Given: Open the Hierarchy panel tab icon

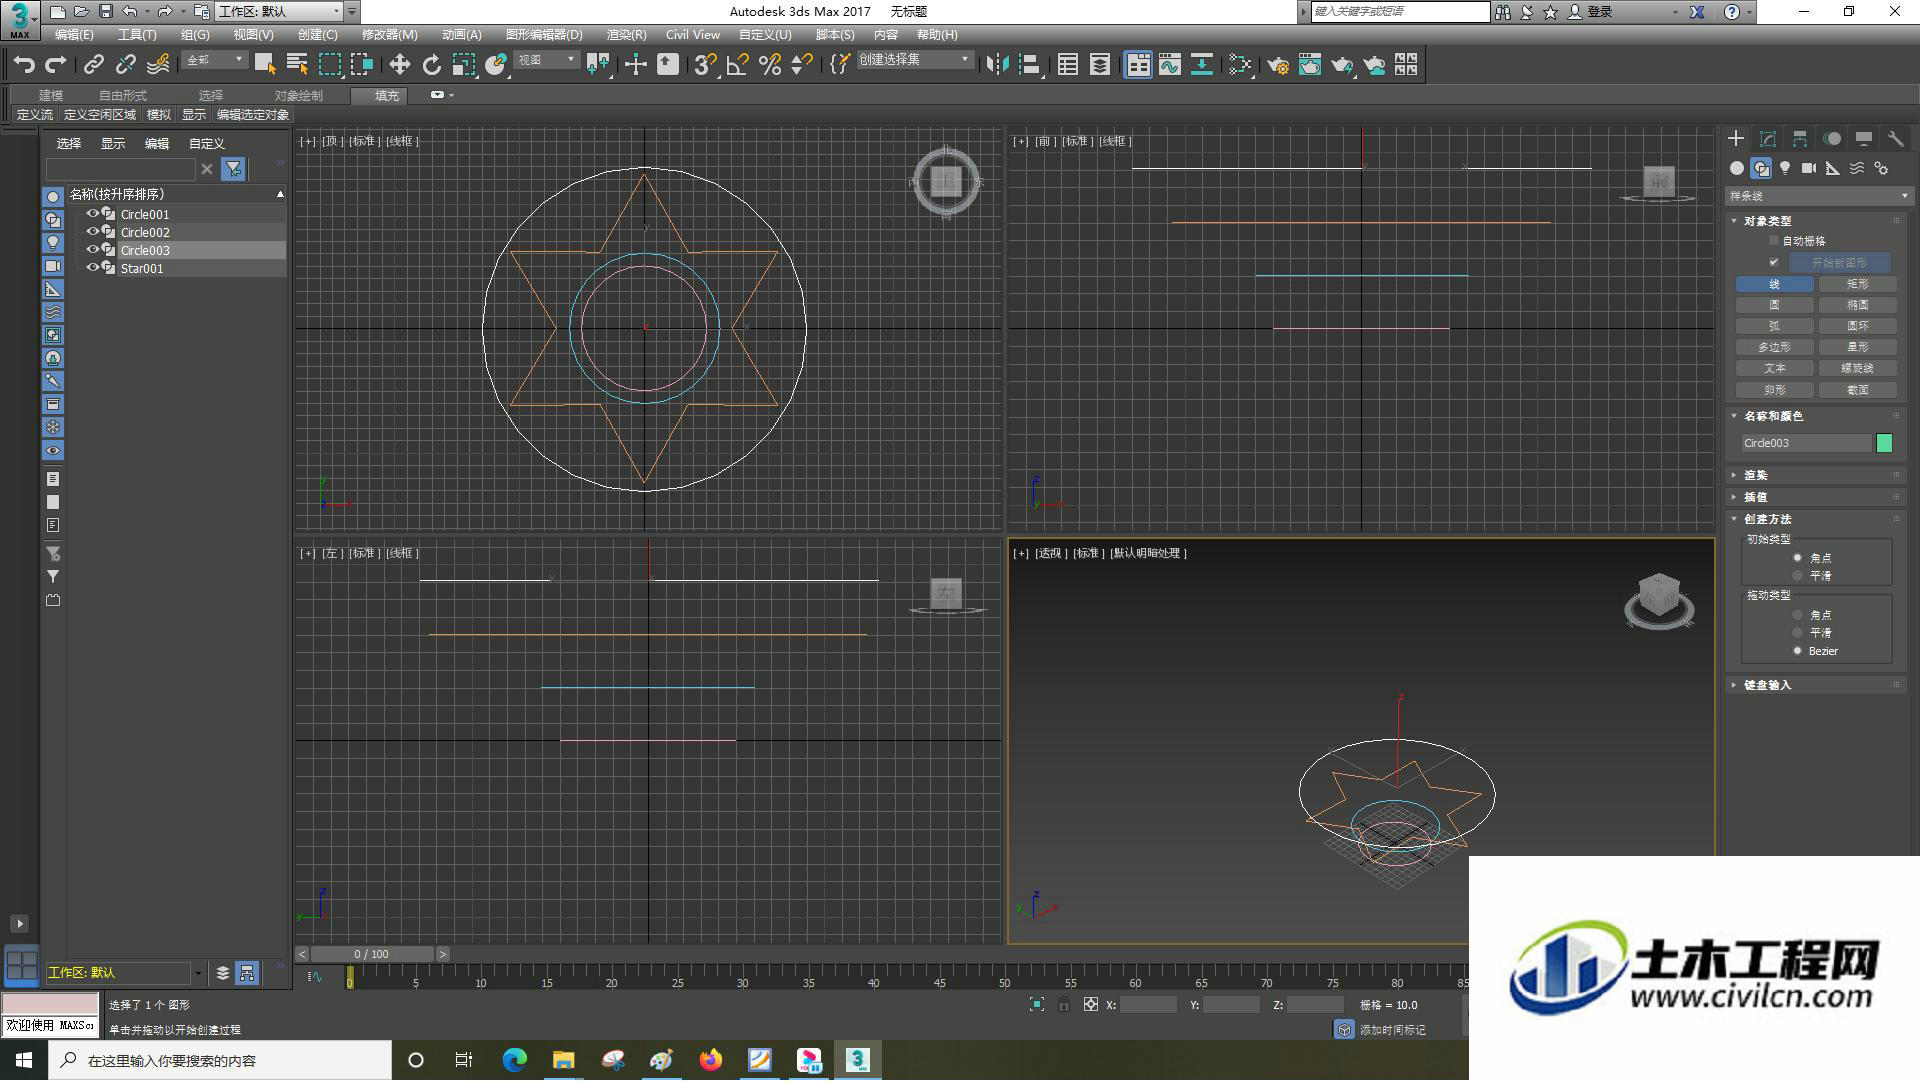Looking at the screenshot, I should 1800,139.
